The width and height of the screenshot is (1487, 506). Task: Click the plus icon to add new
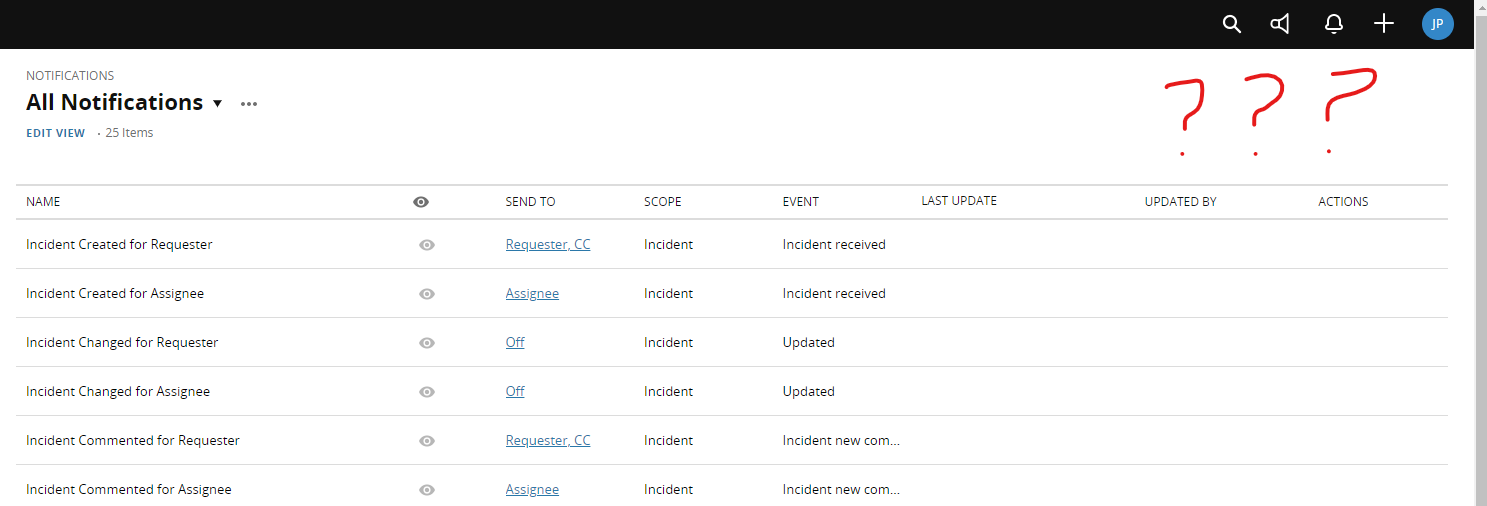[1384, 24]
